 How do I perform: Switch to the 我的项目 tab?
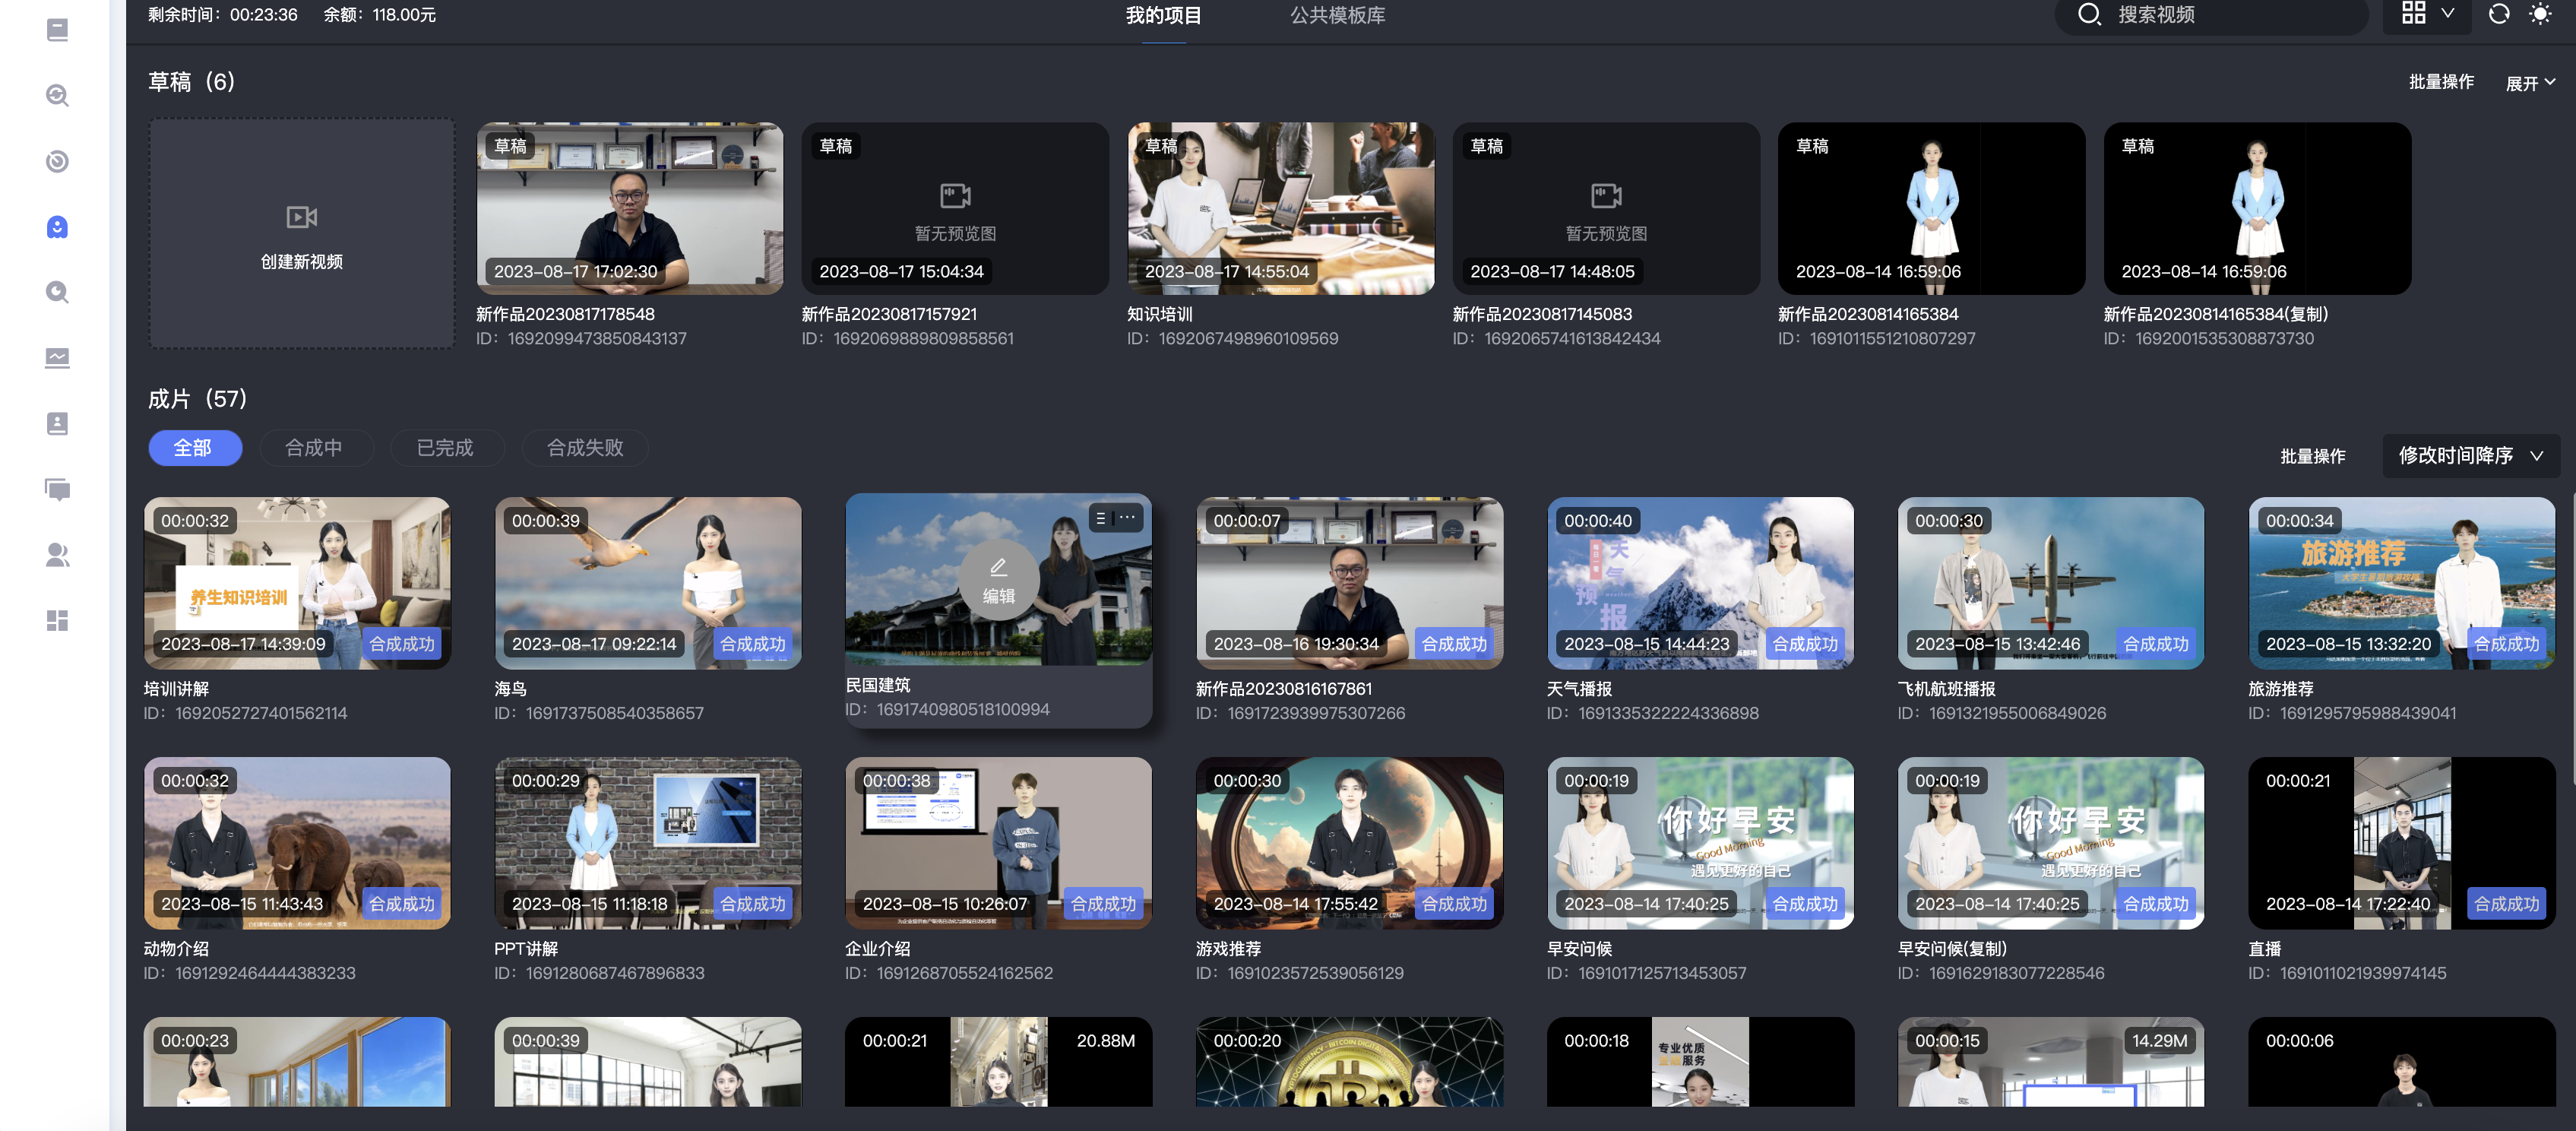(x=1163, y=15)
